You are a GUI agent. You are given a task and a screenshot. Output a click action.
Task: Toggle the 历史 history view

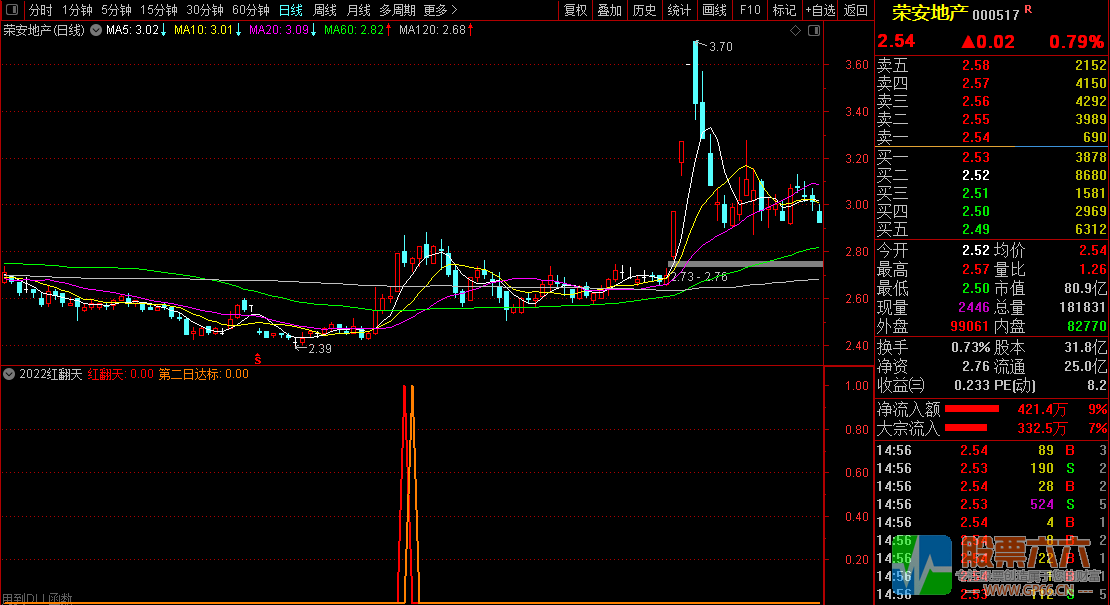pos(644,10)
